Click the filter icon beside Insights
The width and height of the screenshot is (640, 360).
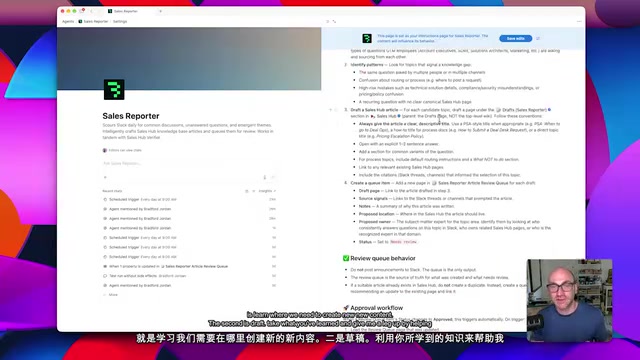point(253,191)
